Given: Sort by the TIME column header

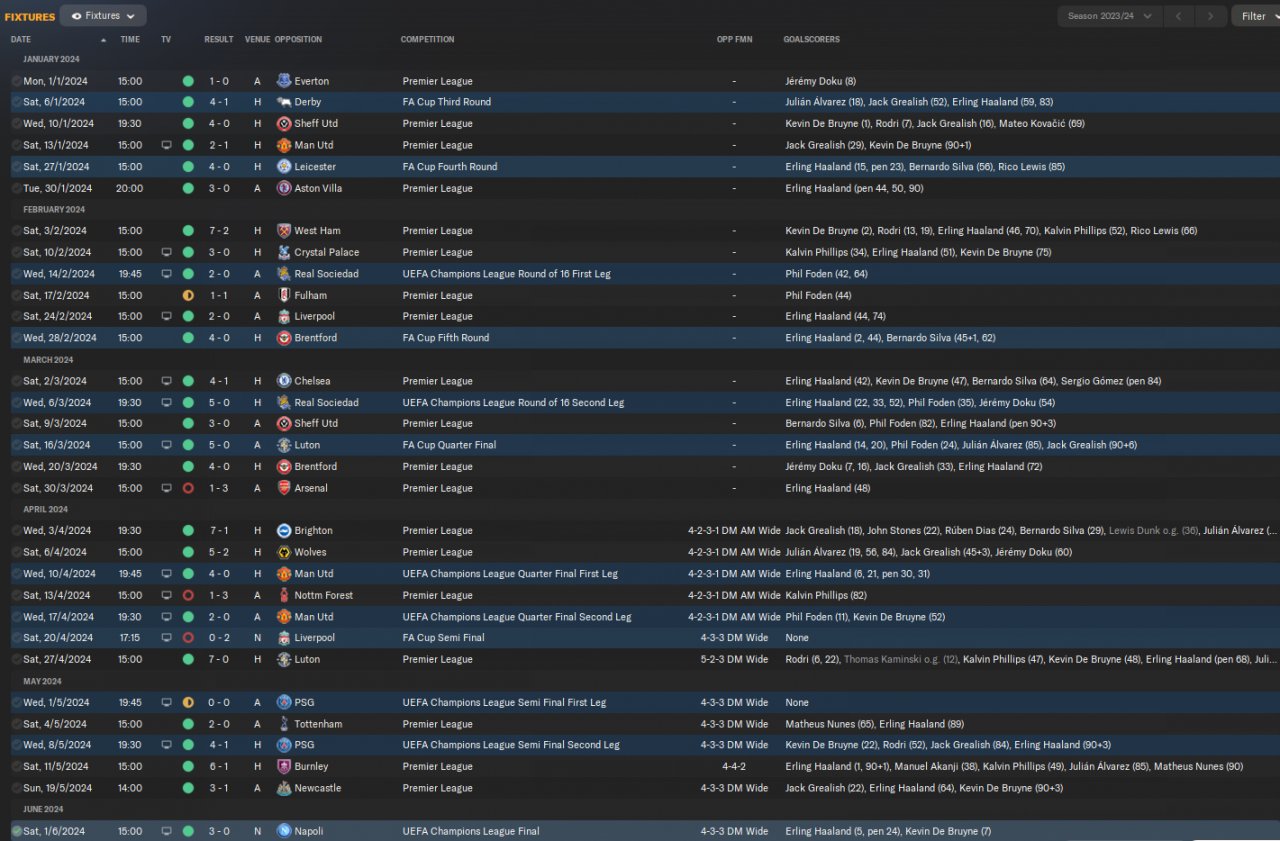Looking at the screenshot, I should pyautogui.click(x=130, y=40).
